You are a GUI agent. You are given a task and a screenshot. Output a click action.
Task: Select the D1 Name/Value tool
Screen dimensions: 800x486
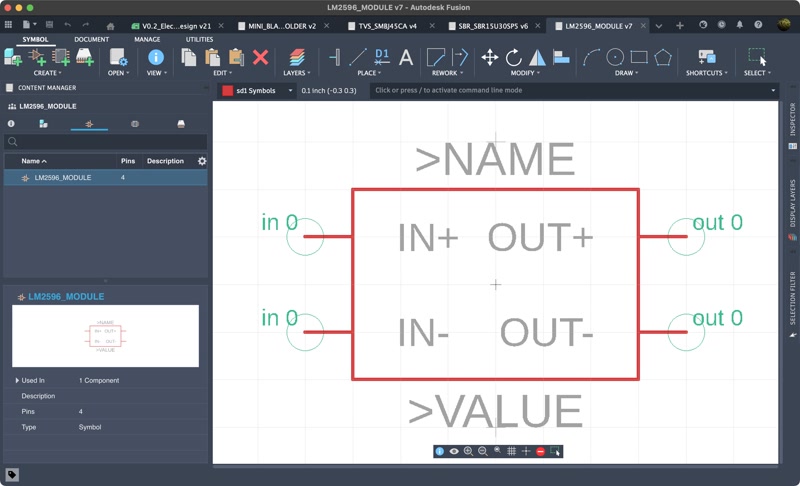(382, 57)
